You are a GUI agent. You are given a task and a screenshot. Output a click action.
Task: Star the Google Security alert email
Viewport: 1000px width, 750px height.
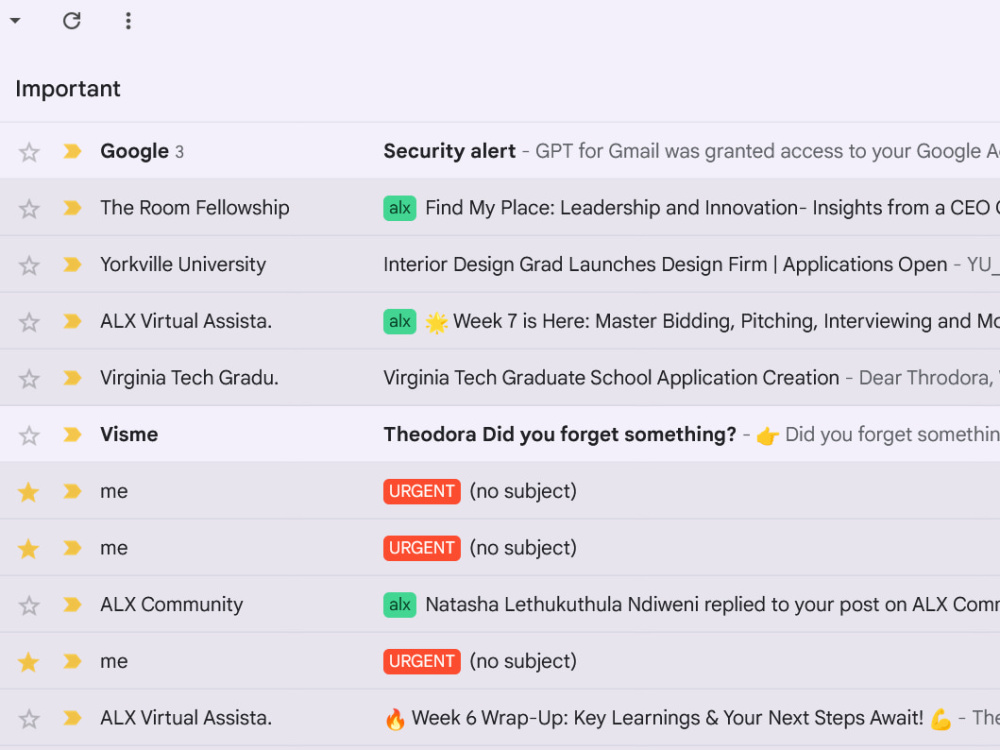[x=29, y=152]
